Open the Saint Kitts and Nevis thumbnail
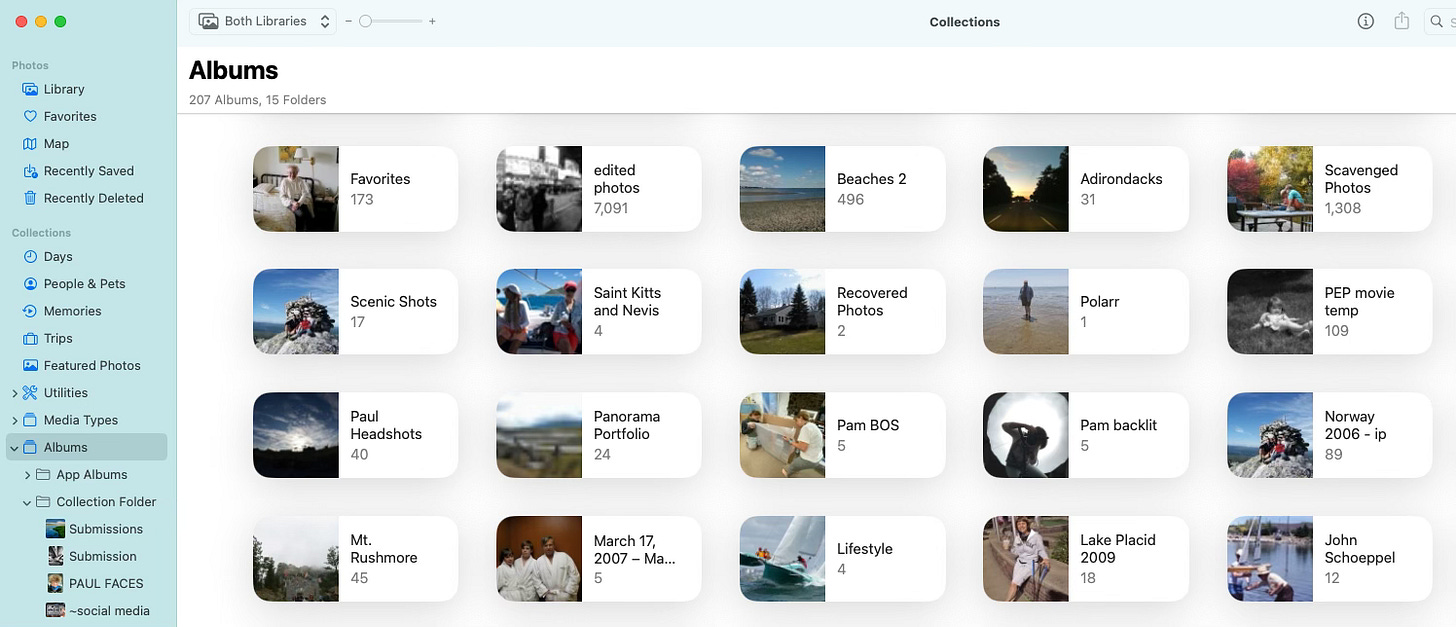This screenshot has height=627, width=1456. point(539,311)
